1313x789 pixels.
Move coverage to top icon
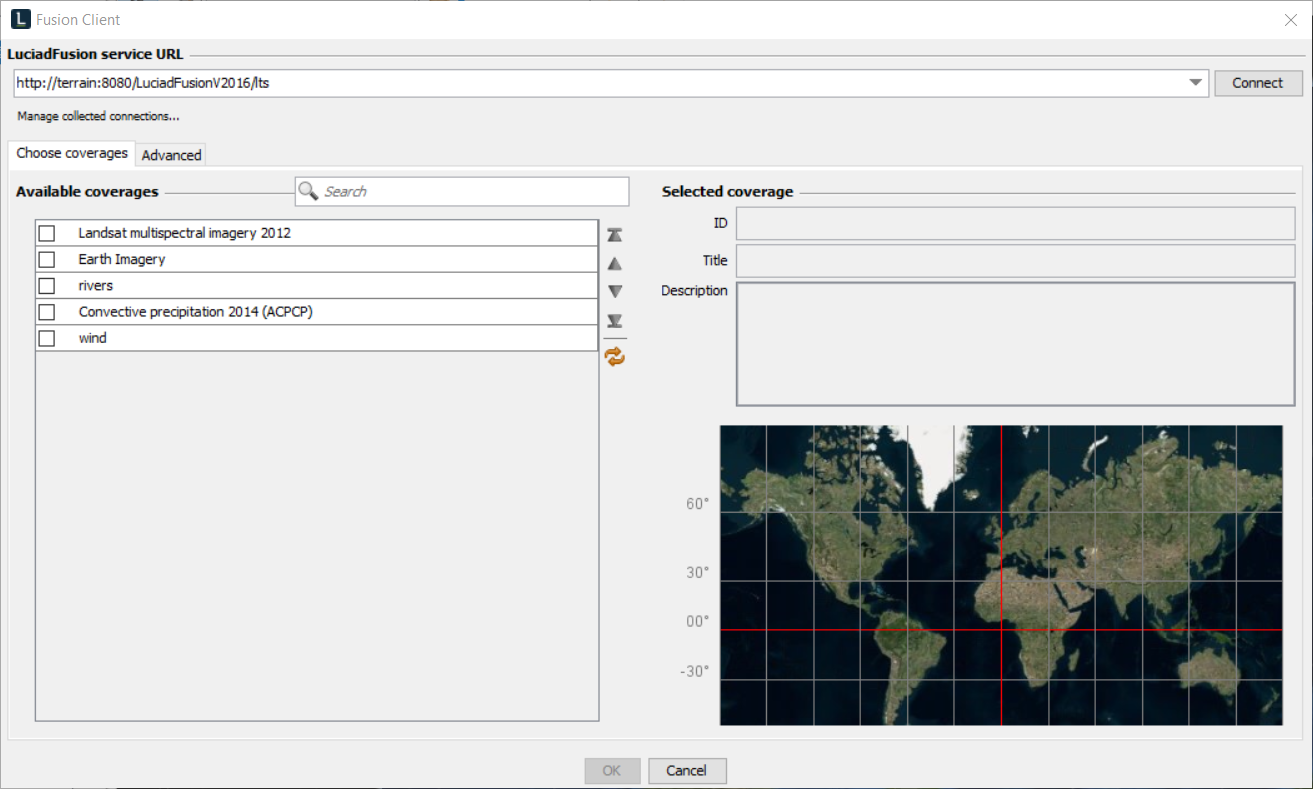click(x=615, y=234)
